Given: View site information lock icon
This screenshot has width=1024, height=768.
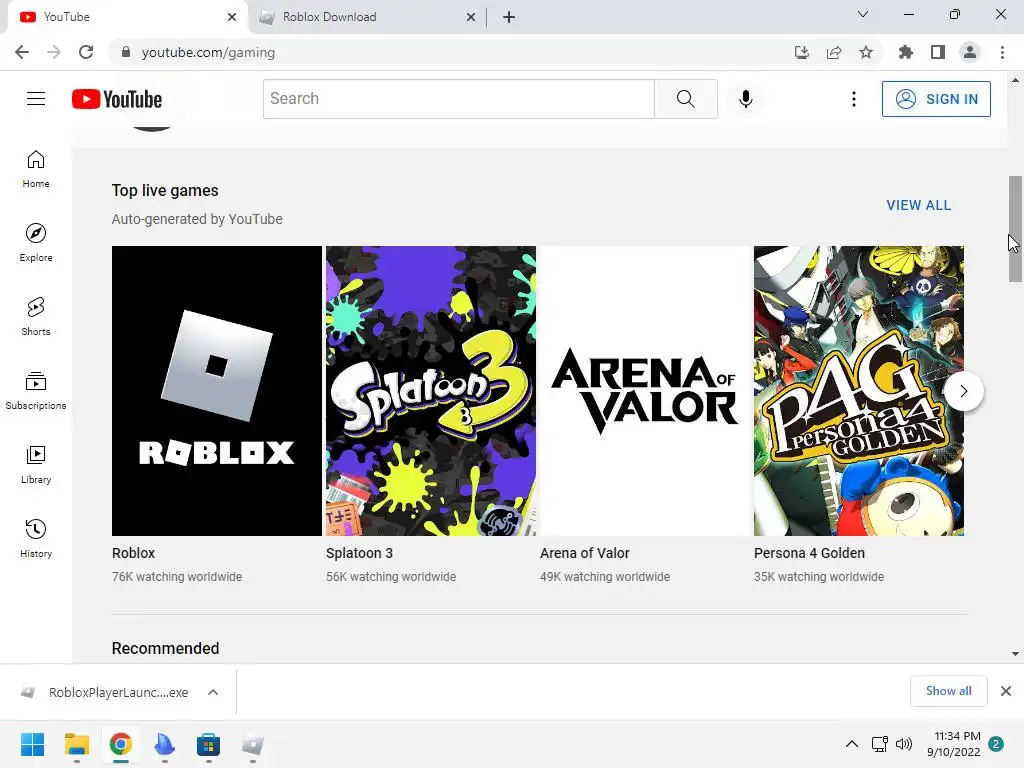Looking at the screenshot, I should pyautogui.click(x=126, y=52).
